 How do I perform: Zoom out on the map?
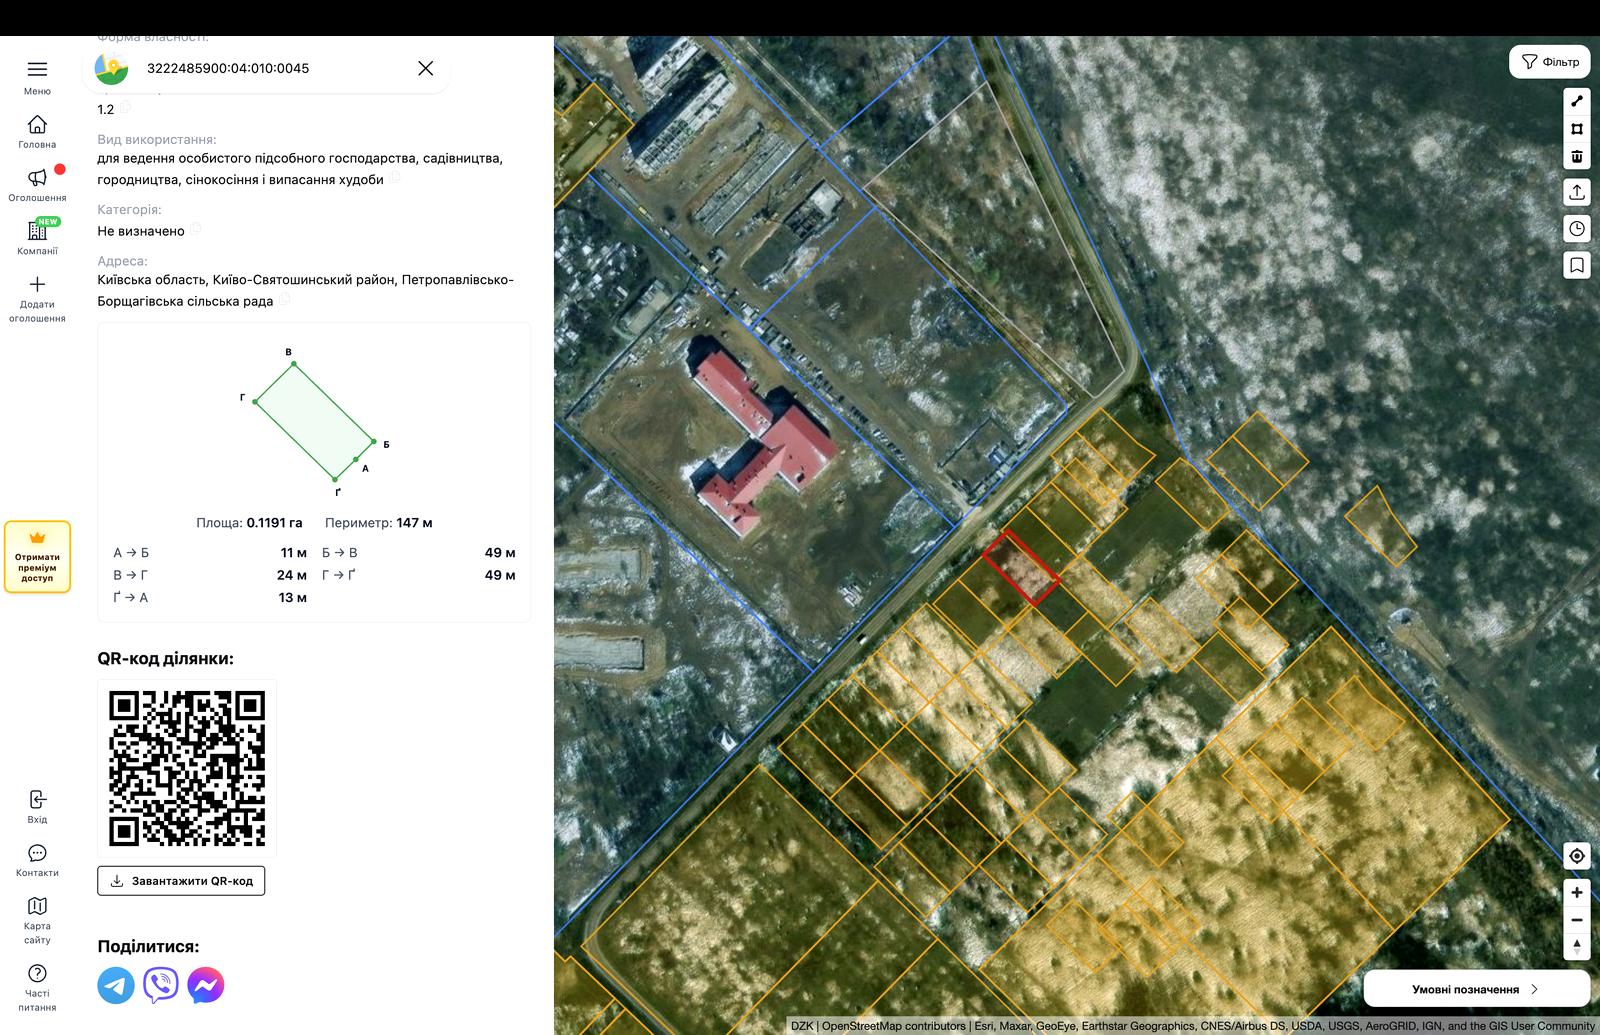click(1577, 920)
